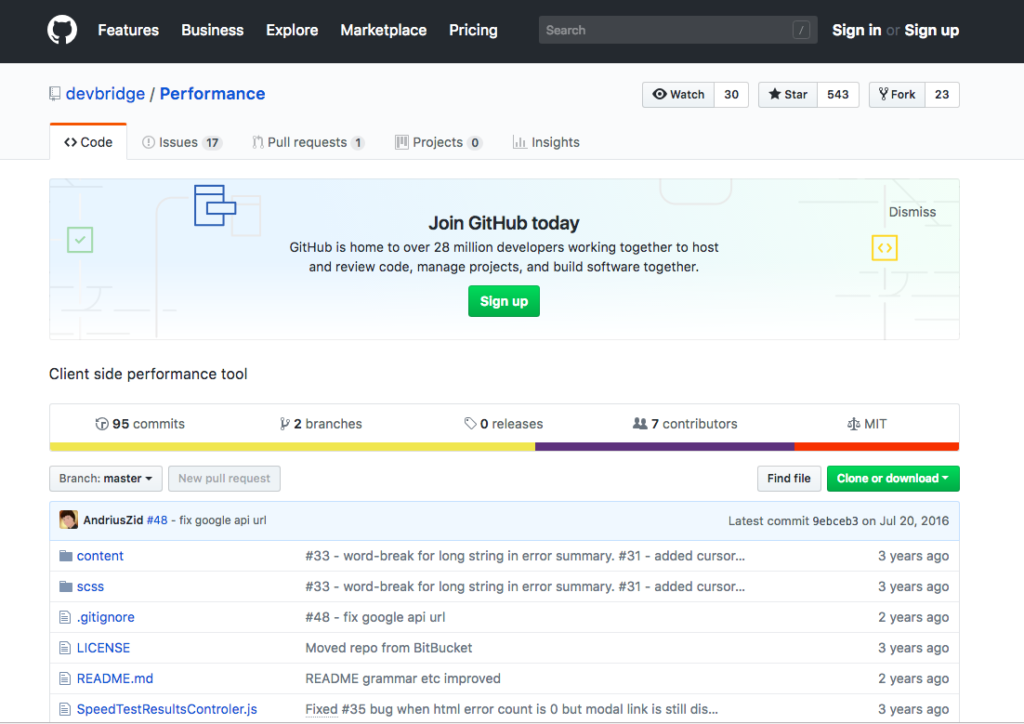Image resolution: width=1024 pixels, height=724 pixels.
Task: Open the AndriusZid author link
Action: pyautogui.click(x=113, y=520)
